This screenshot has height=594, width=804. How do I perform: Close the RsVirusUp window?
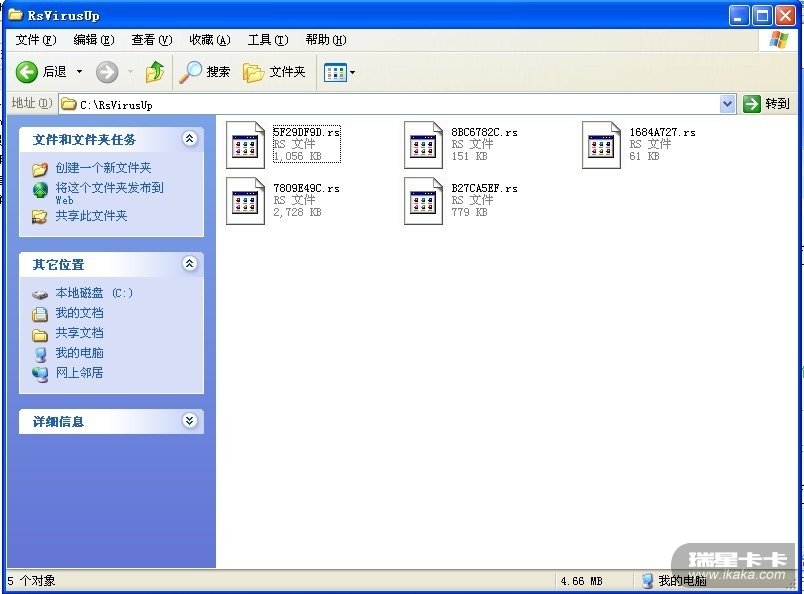click(x=785, y=15)
